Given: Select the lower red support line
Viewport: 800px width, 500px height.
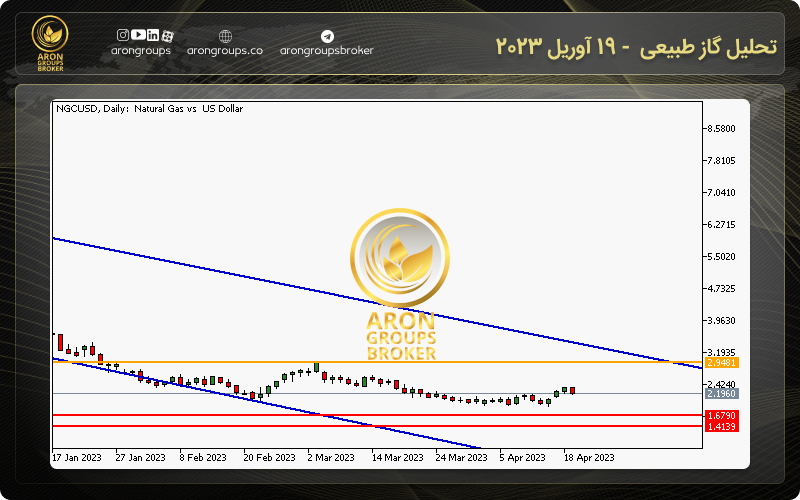Looking at the screenshot, I should pyautogui.click(x=378, y=426).
